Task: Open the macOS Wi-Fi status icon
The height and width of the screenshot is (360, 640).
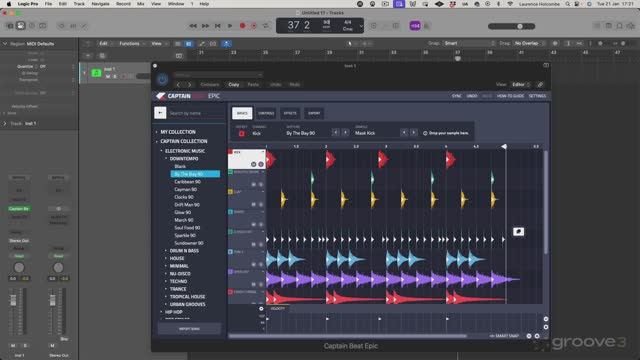Action: pos(510,4)
